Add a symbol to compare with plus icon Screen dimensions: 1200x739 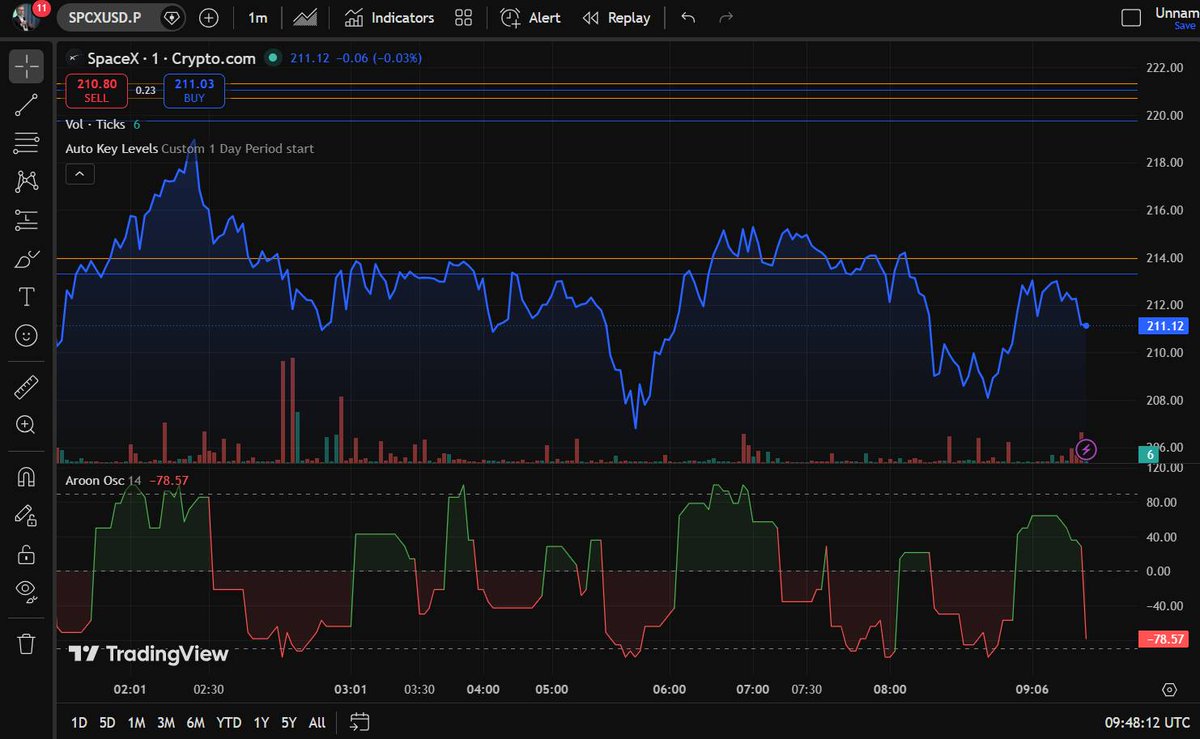pyautogui.click(x=209, y=17)
